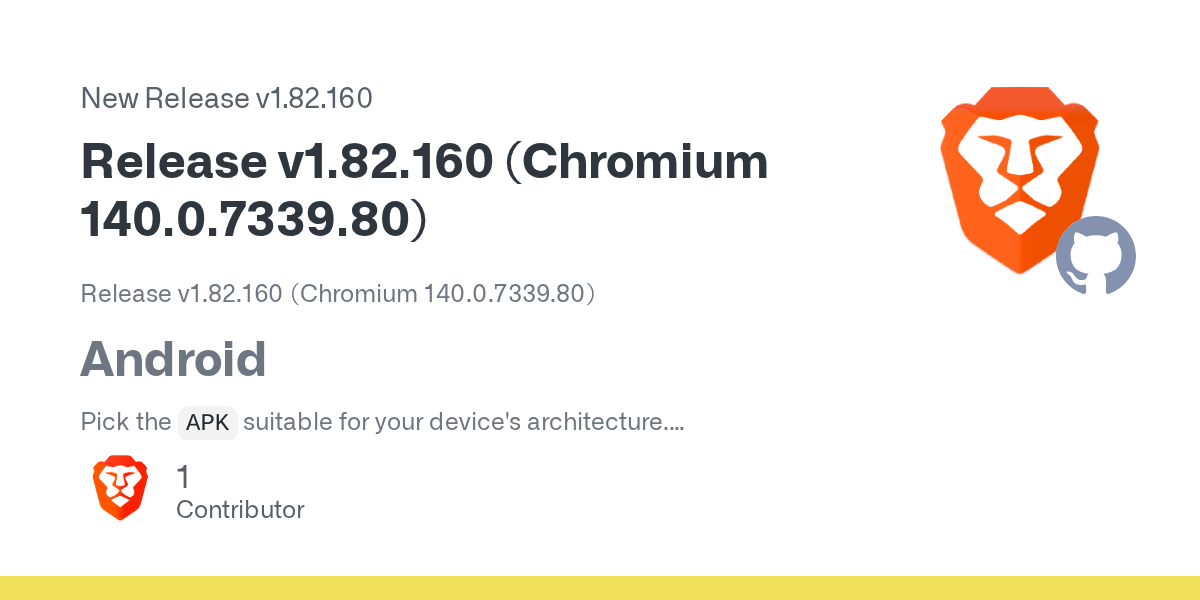This screenshot has width=1200, height=600.
Task: Open the small Brave contributor avatar
Action: 120,489
